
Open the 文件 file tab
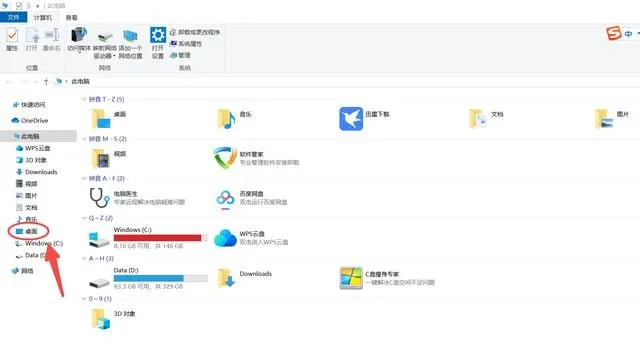[13, 17]
